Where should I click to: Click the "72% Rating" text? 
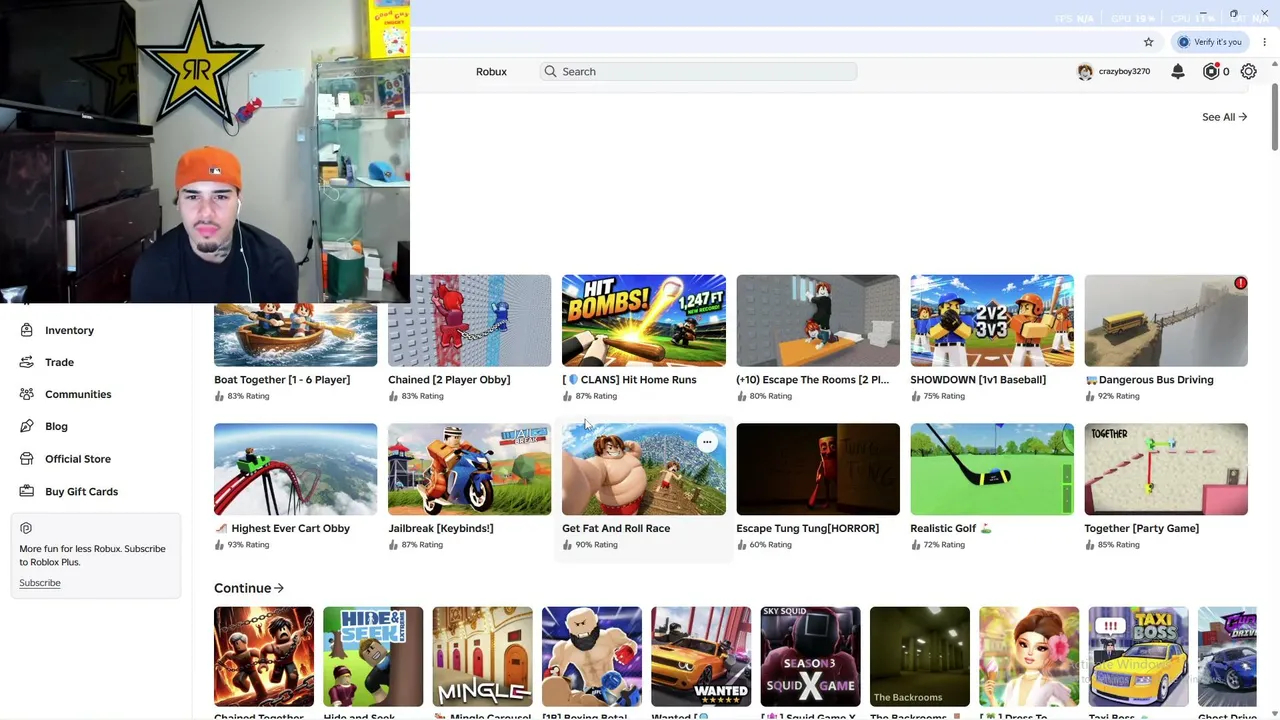click(x=945, y=545)
